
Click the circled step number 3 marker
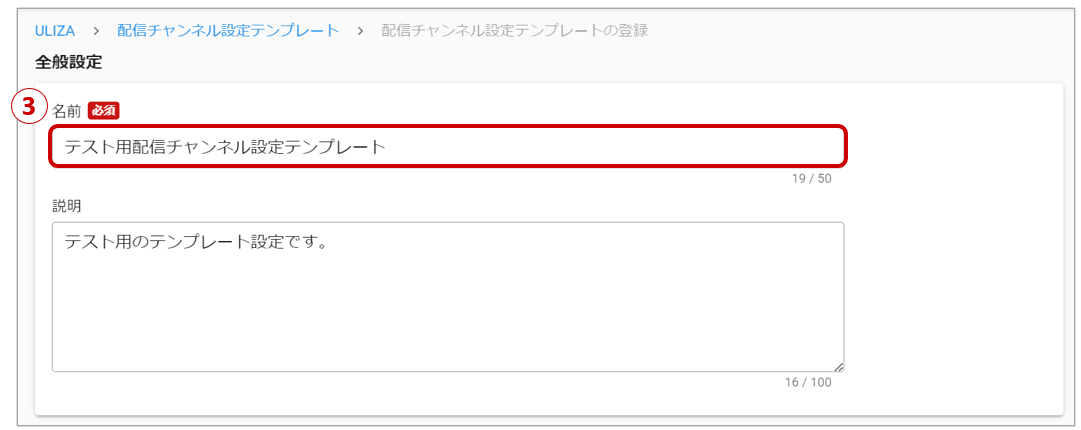29,107
